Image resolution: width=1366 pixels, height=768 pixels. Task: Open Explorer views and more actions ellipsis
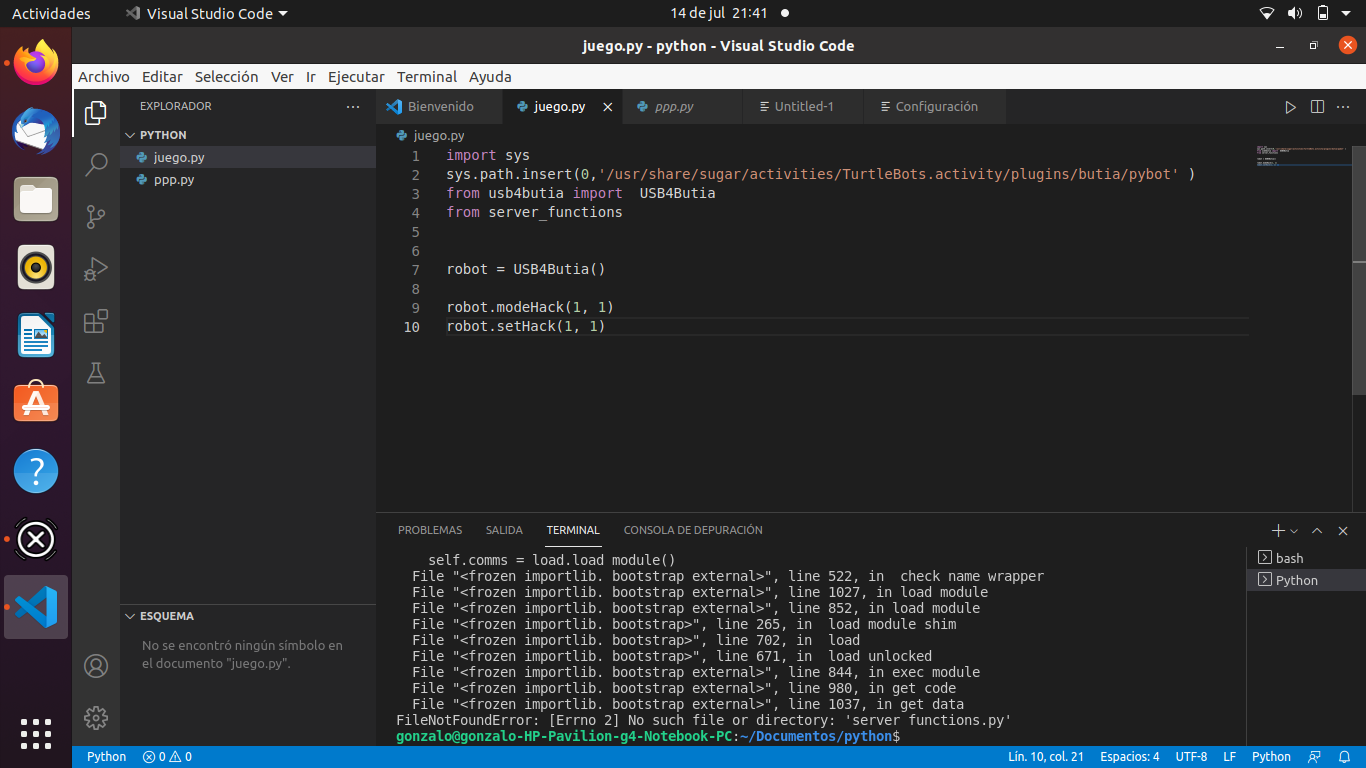pyautogui.click(x=352, y=106)
